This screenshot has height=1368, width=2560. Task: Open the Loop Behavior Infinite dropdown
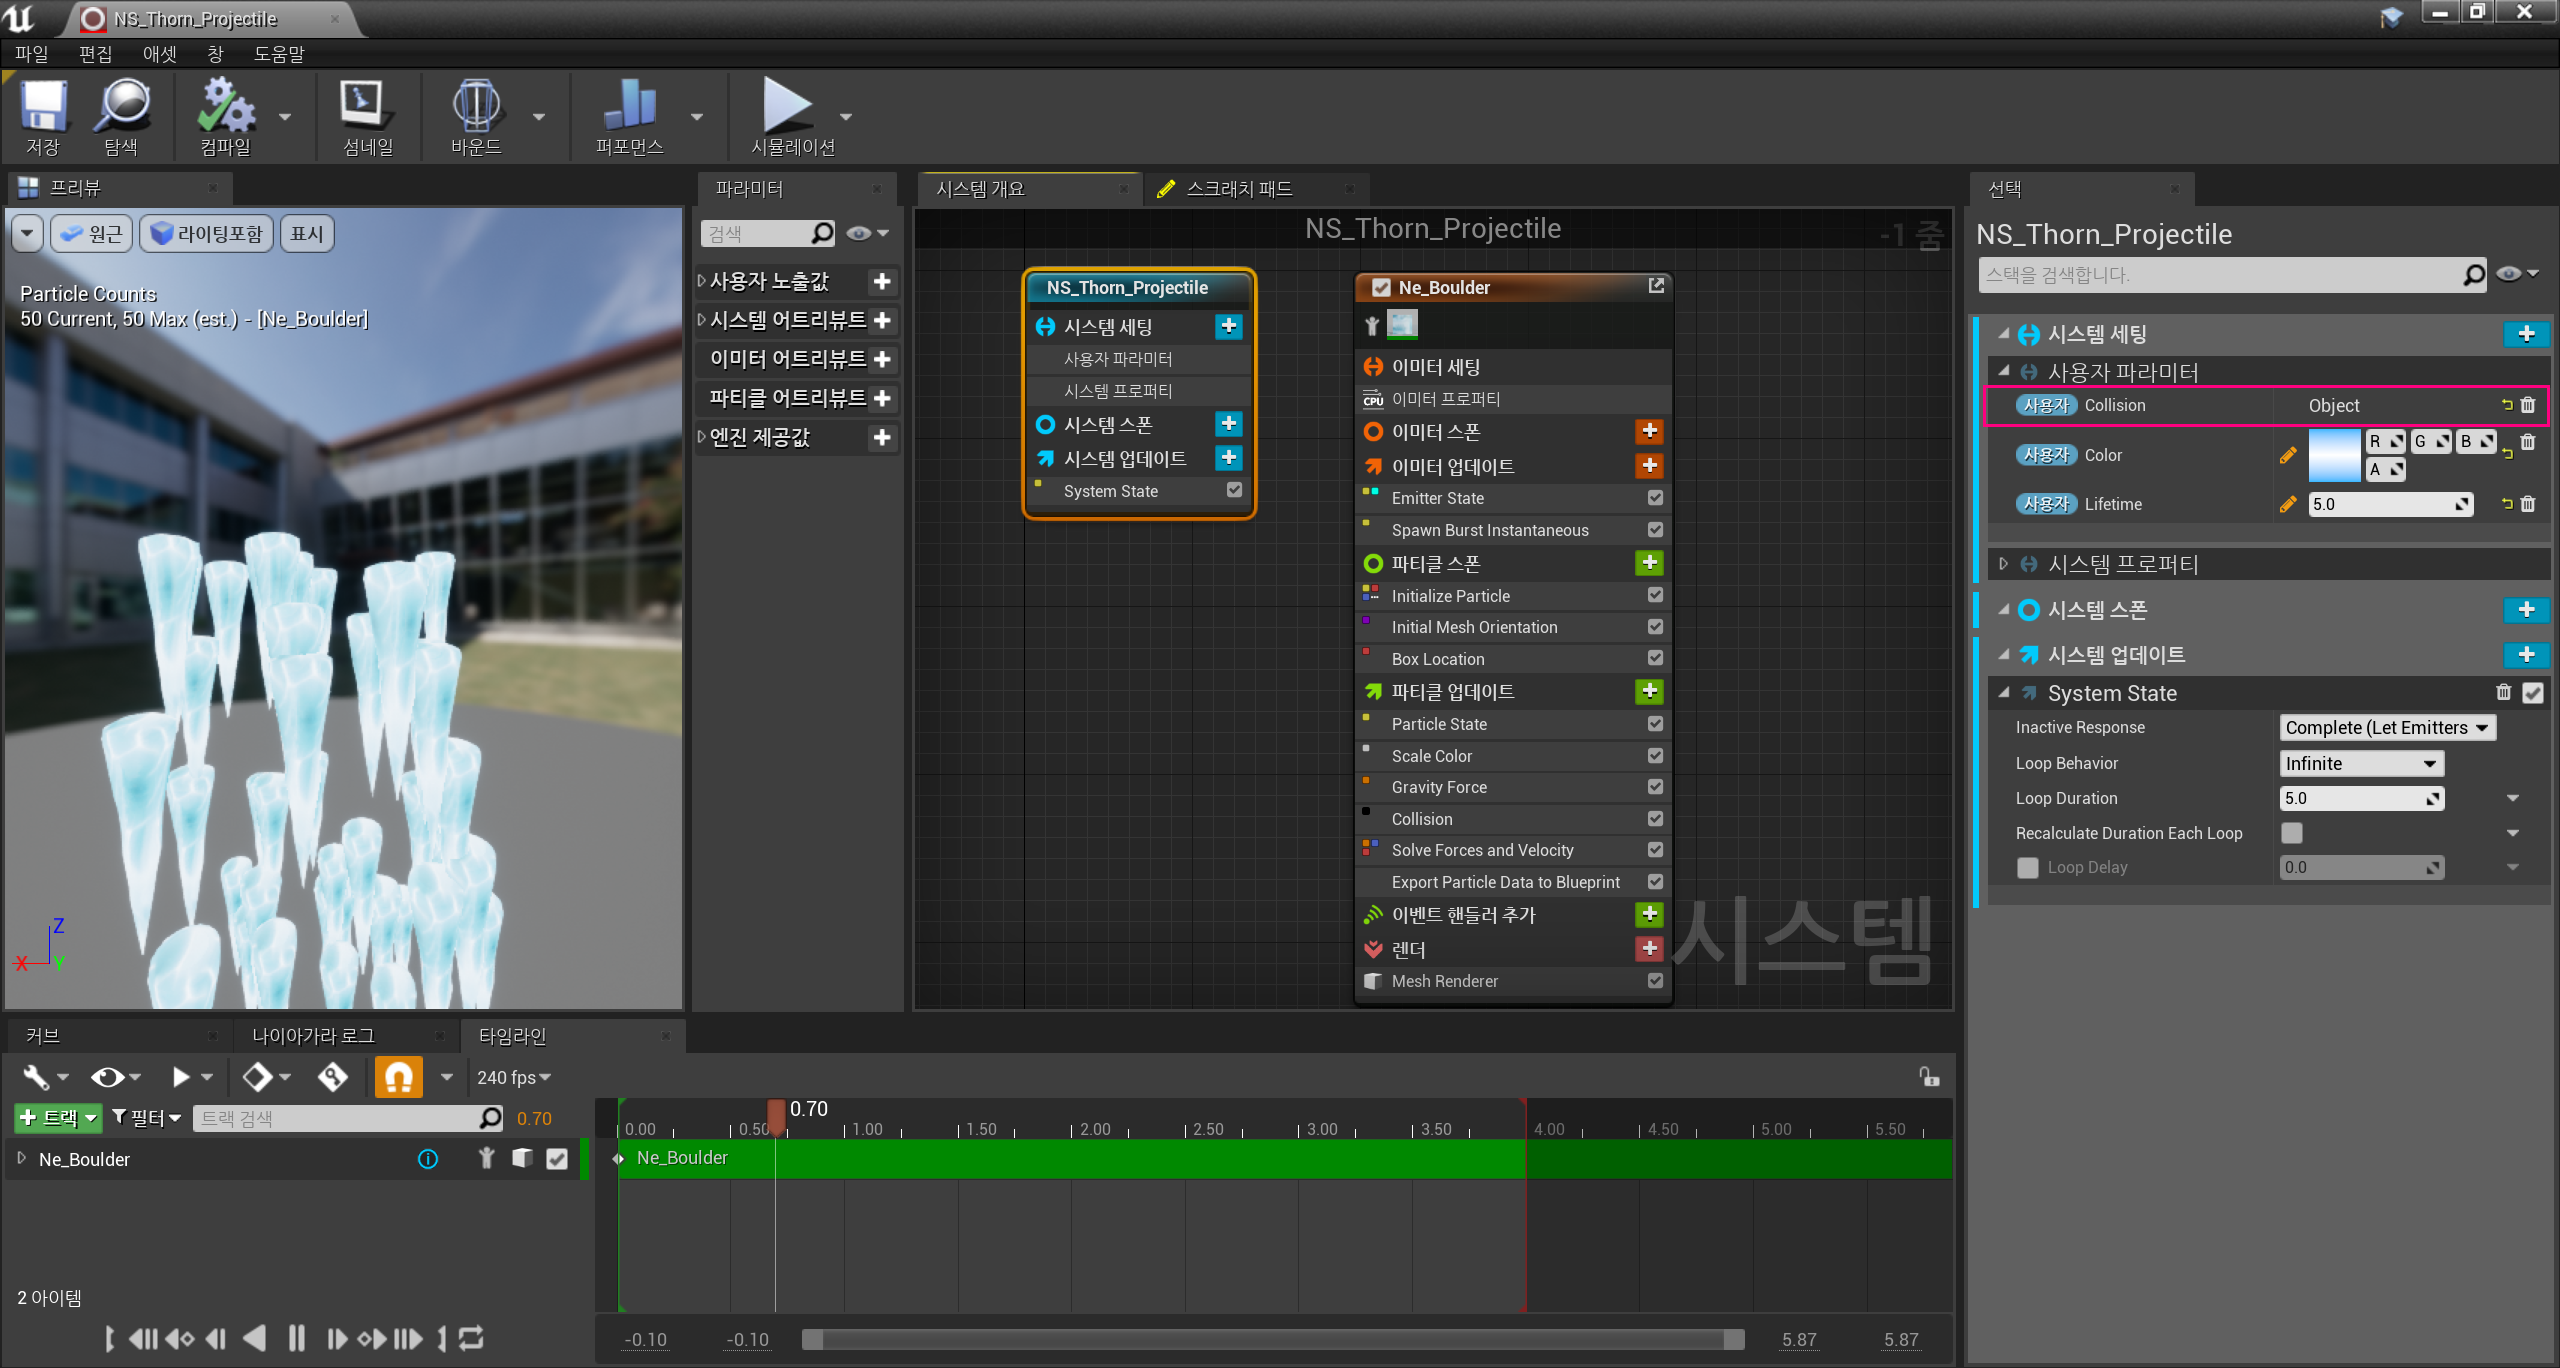[2360, 764]
